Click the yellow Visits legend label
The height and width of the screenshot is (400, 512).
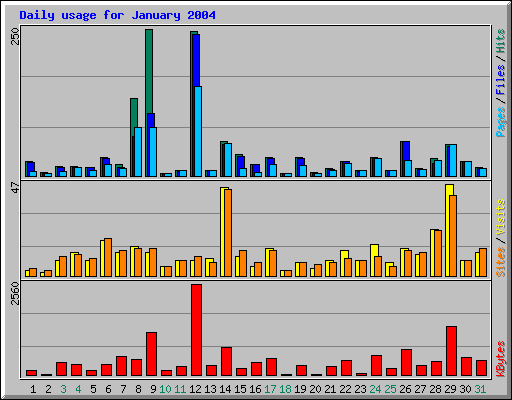coord(500,218)
